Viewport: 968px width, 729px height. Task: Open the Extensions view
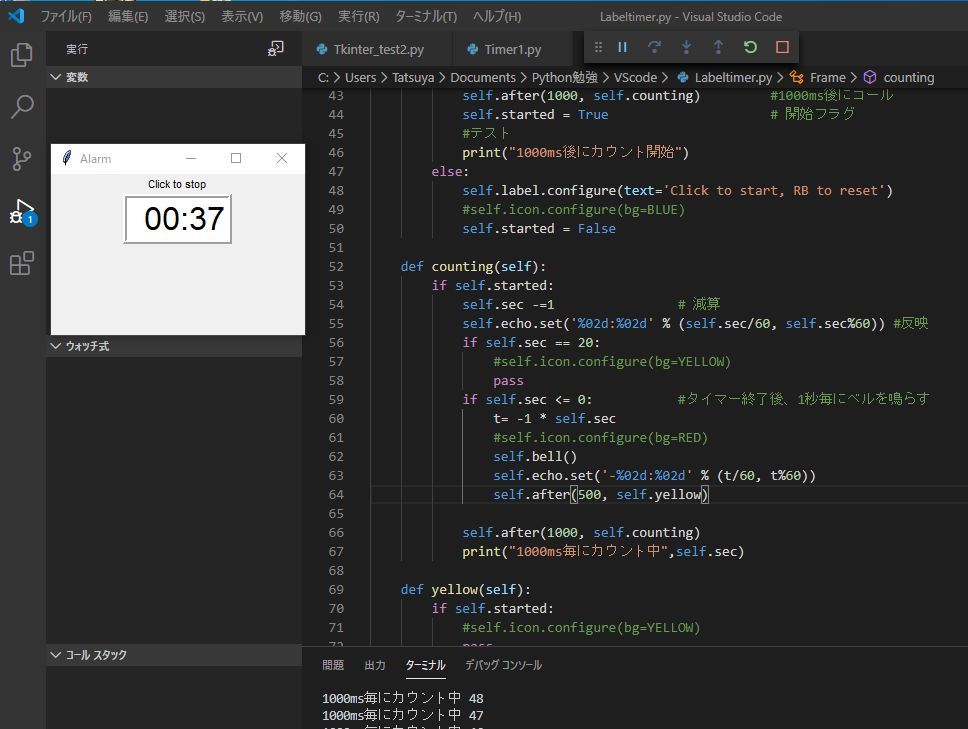(22, 263)
